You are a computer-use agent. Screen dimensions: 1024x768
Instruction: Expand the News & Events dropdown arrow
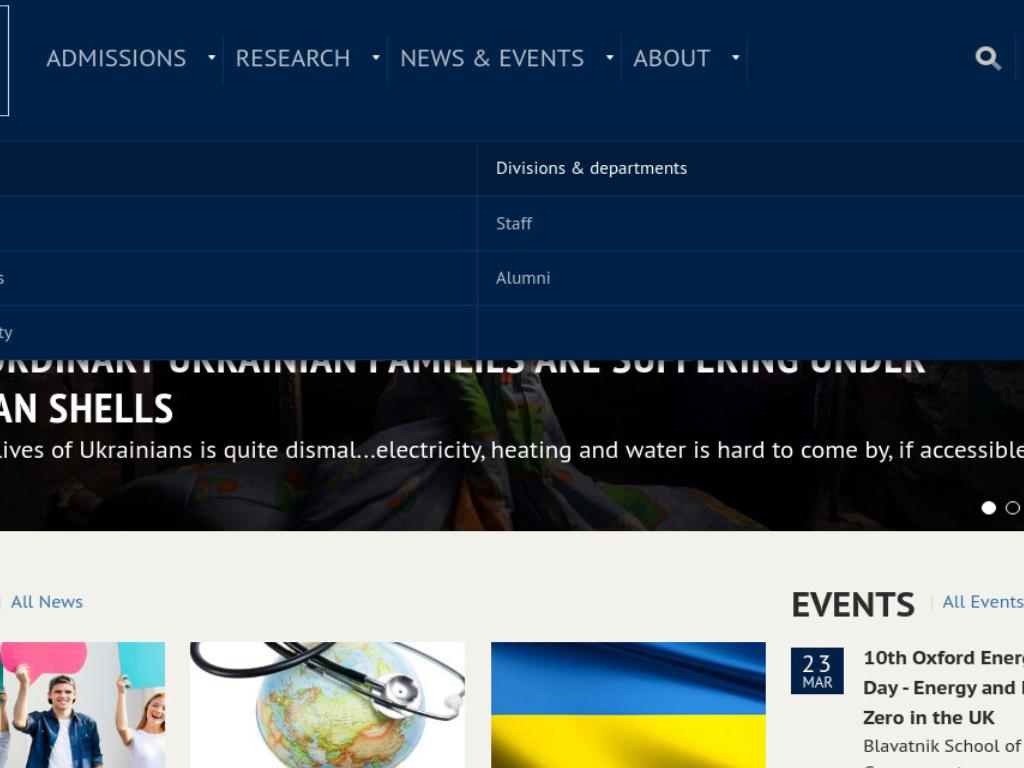click(x=609, y=57)
